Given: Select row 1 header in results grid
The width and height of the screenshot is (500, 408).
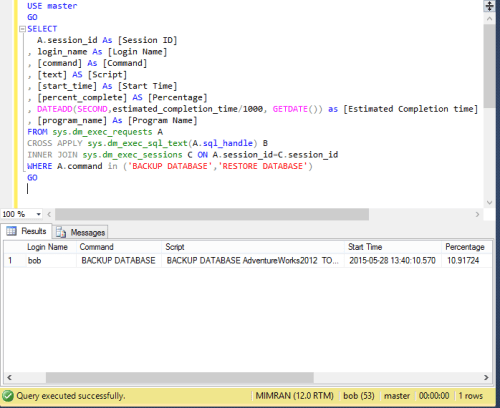Looking at the screenshot, I should [15, 260].
